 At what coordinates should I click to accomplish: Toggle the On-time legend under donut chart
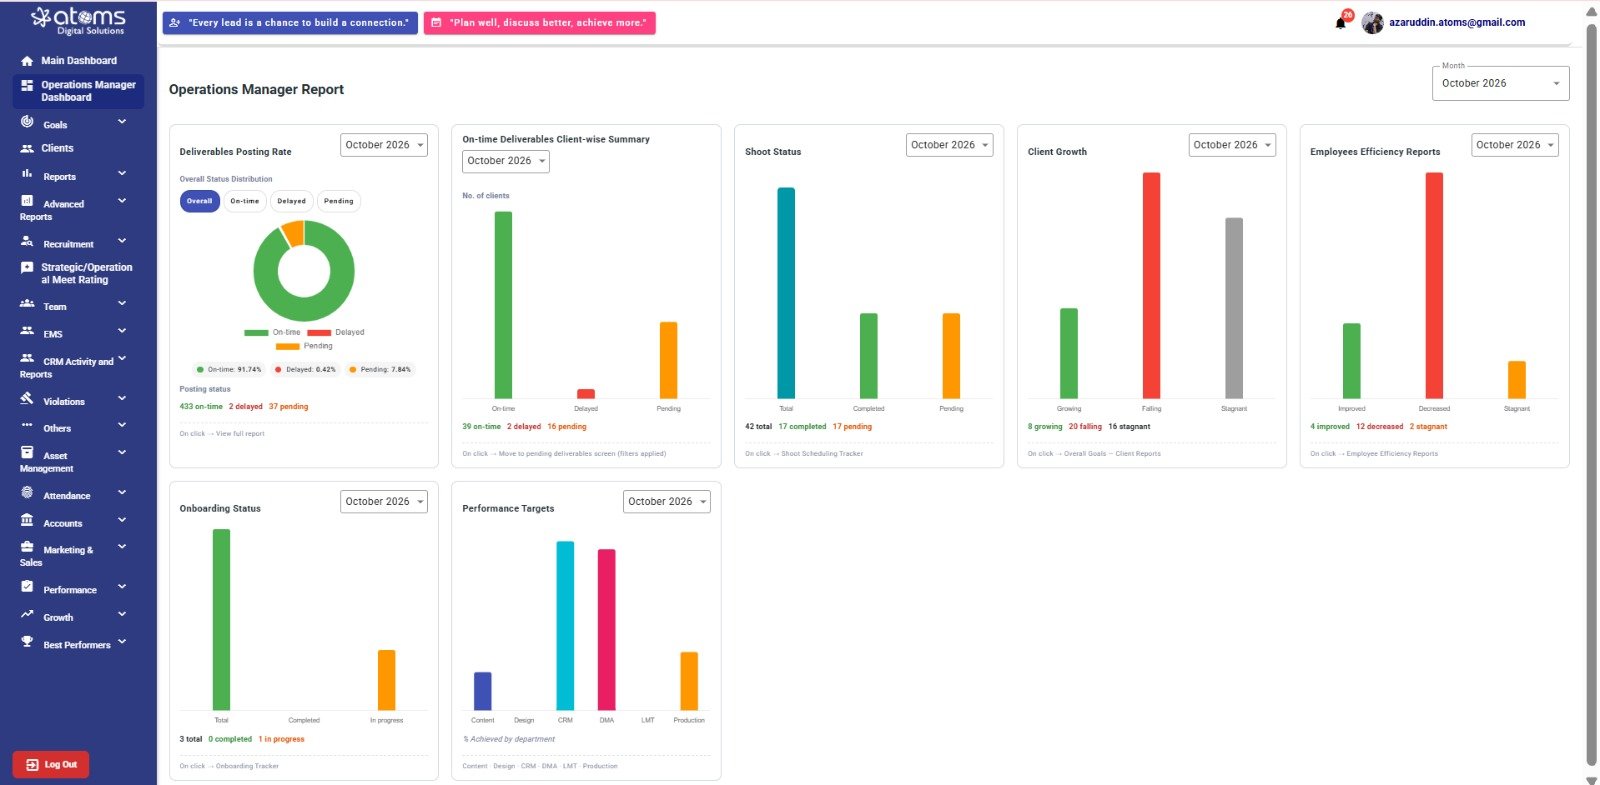click(x=272, y=332)
